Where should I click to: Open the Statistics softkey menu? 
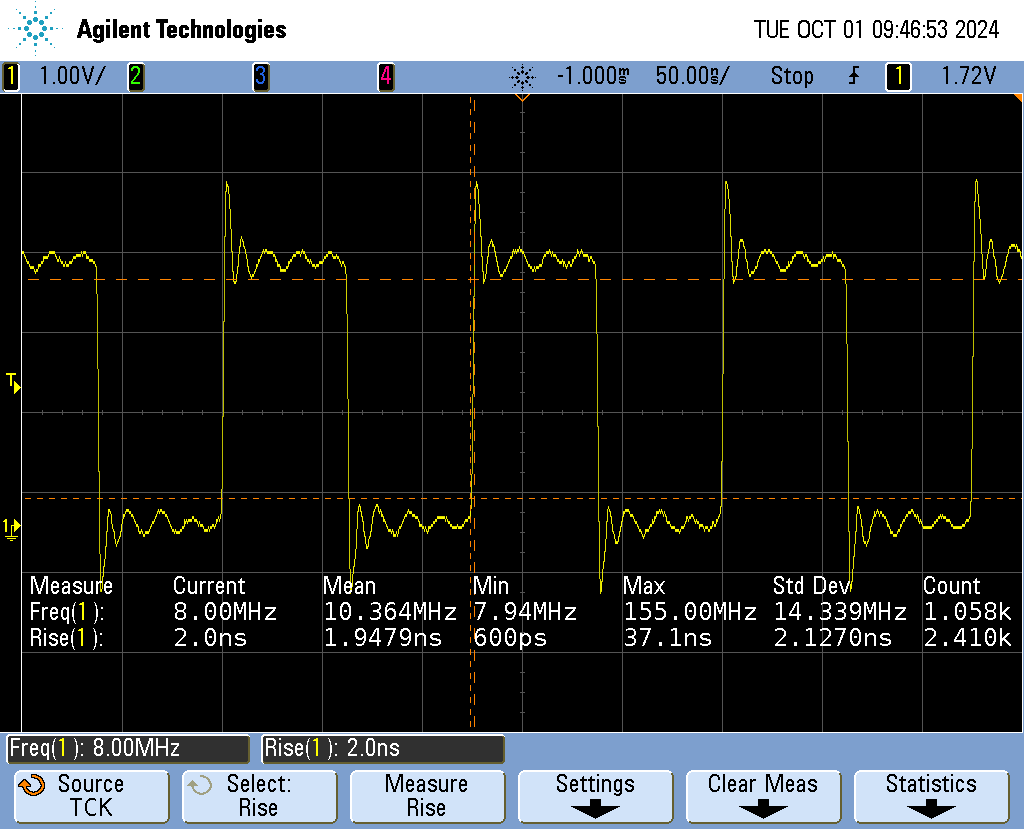click(x=931, y=795)
